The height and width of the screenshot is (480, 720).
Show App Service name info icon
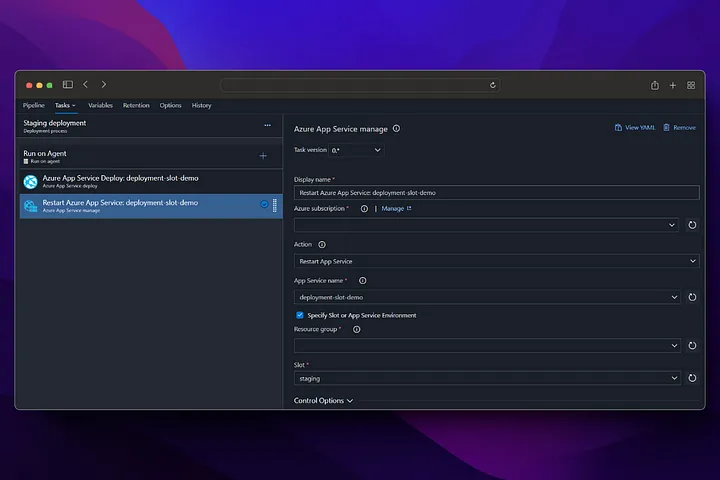pos(362,281)
